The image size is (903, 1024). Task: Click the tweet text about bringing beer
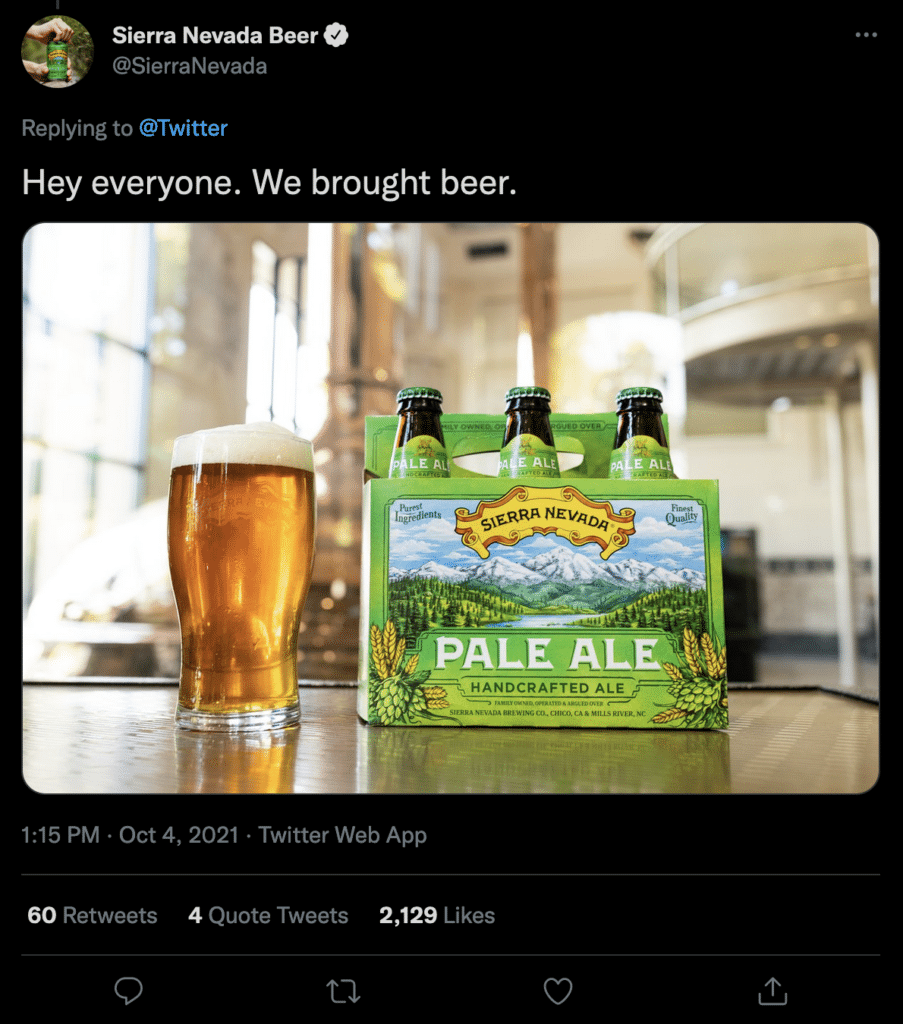[x=269, y=182]
